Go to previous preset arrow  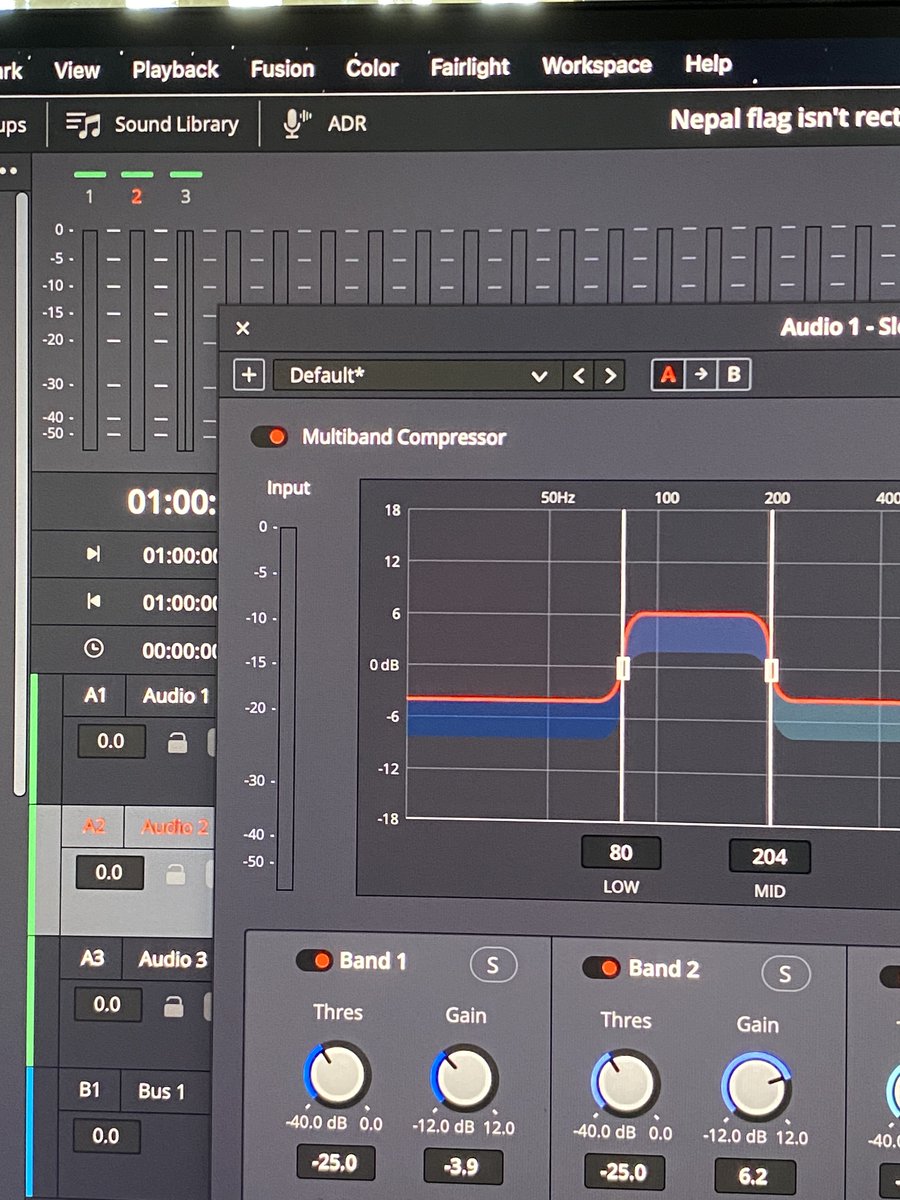click(x=578, y=376)
